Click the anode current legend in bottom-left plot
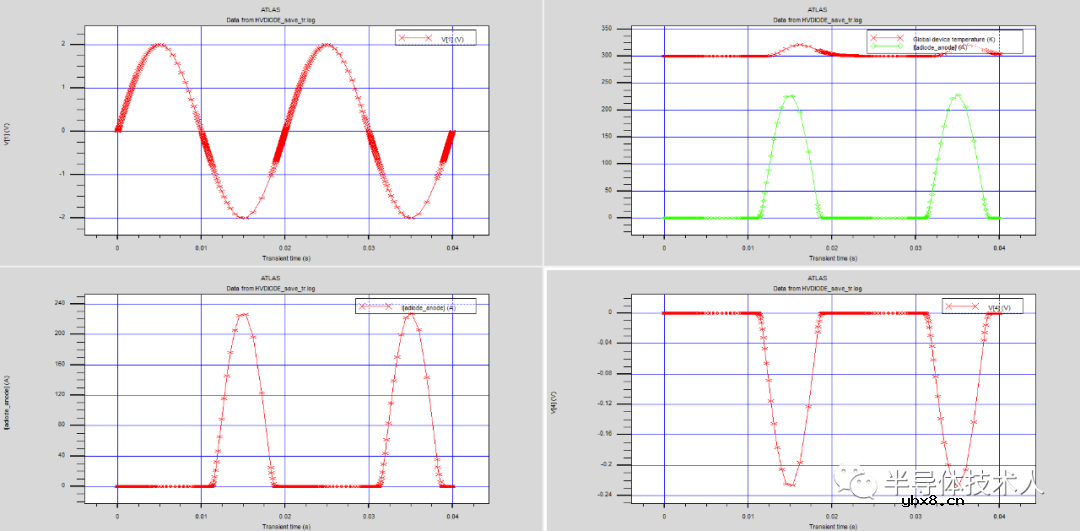The image size is (1080, 531). click(x=415, y=307)
